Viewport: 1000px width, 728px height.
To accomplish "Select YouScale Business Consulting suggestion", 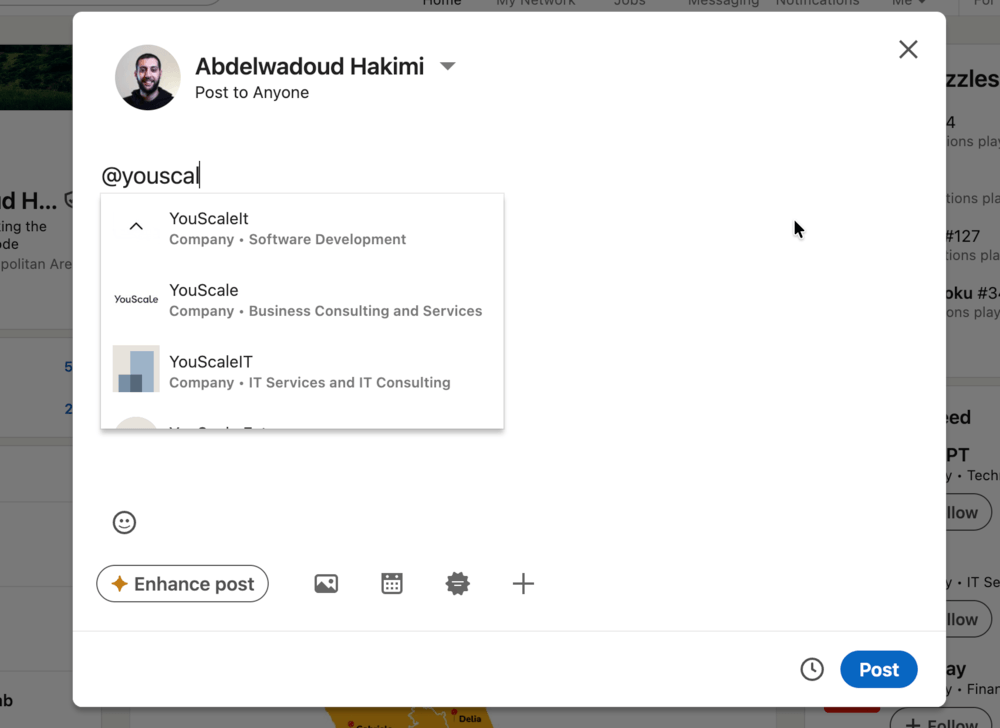I will (302, 300).
